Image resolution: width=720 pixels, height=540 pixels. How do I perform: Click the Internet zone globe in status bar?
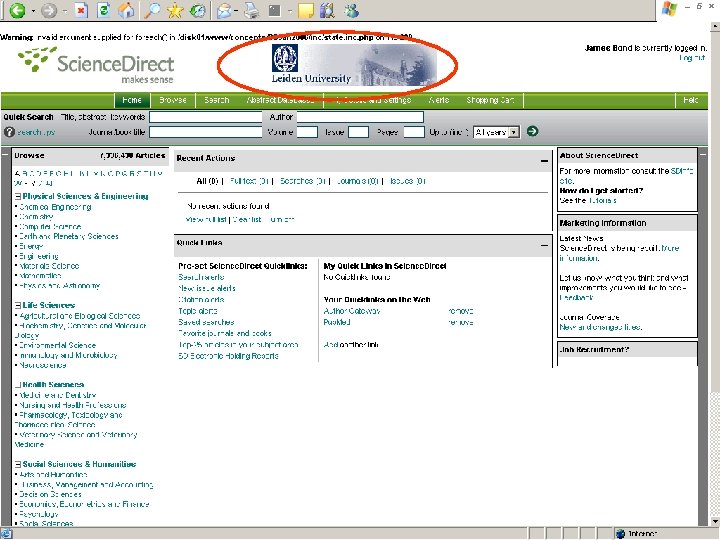620,534
